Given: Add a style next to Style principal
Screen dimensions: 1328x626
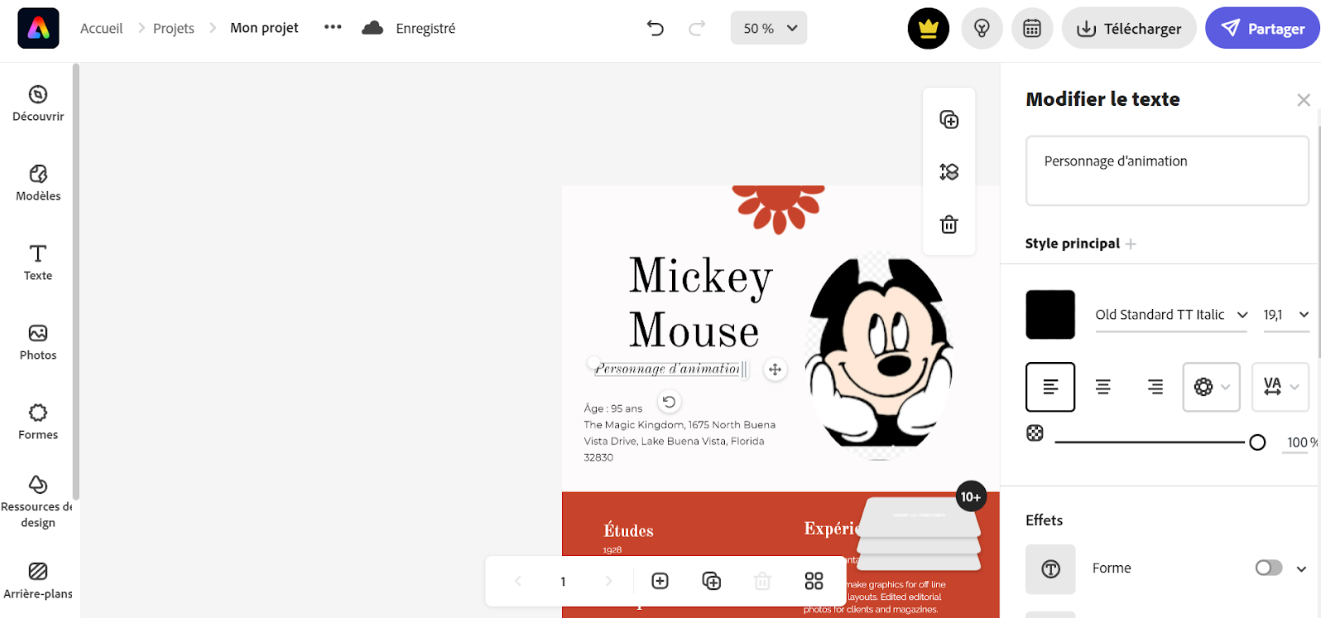Looking at the screenshot, I should 1131,244.
